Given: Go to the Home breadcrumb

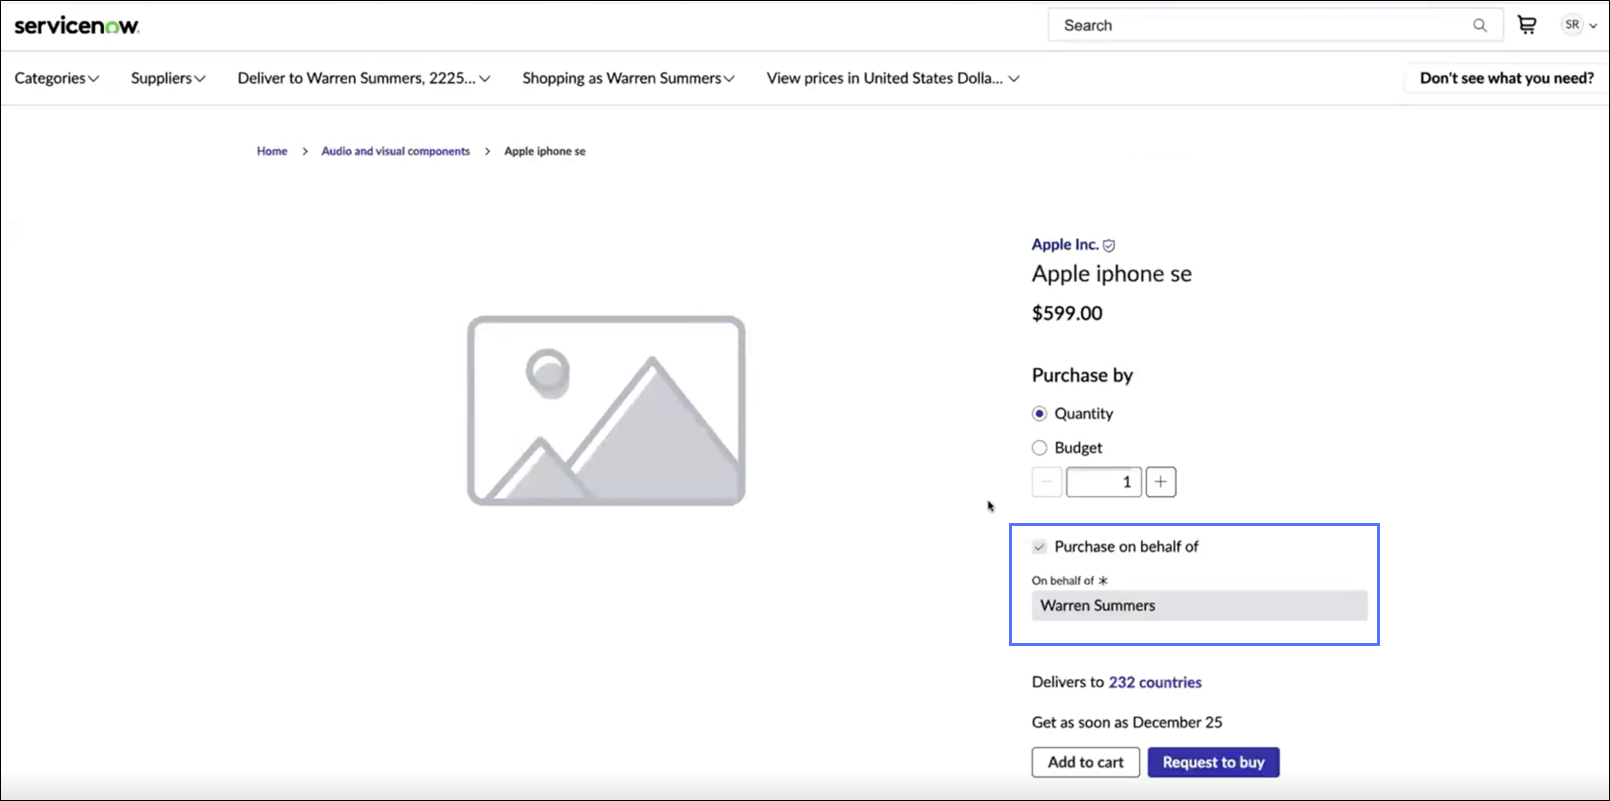Looking at the screenshot, I should [x=272, y=151].
